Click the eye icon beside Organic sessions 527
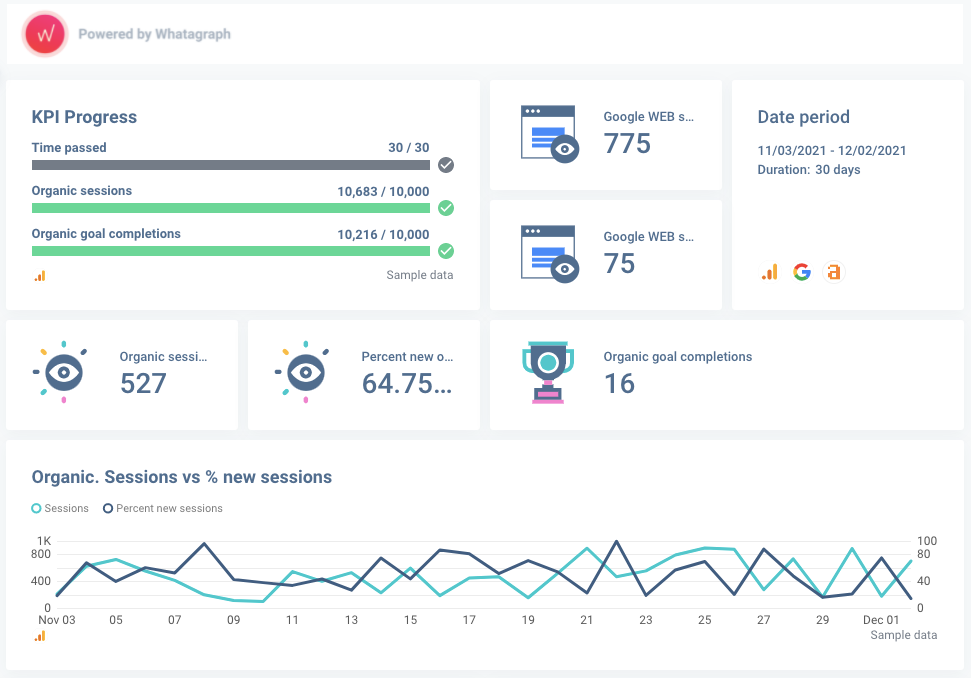 coord(60,372)
